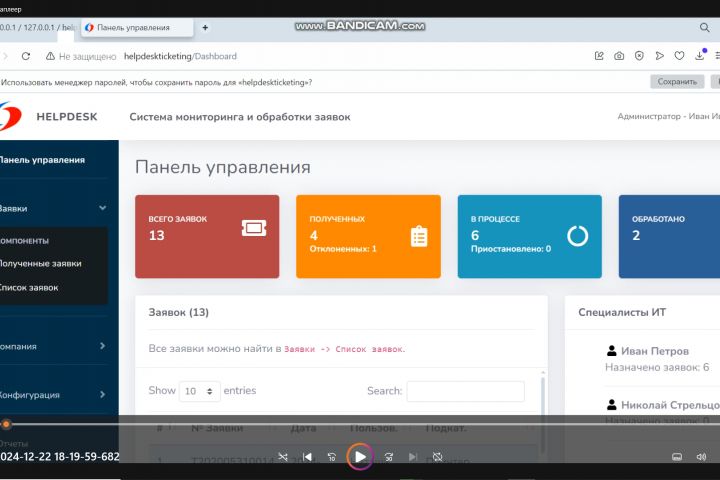The image size is (720, 480).
Task: Click the Заявки -> Список заявок hint text
Action: [344, 349]
